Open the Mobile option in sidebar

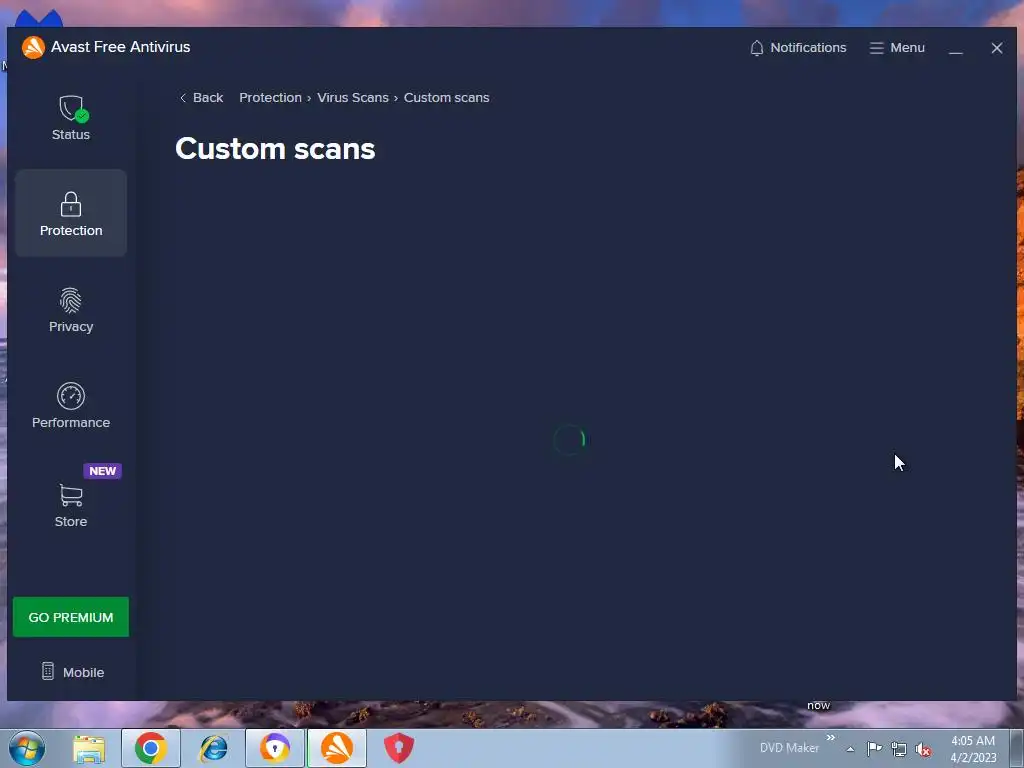[x=72, y=672]
